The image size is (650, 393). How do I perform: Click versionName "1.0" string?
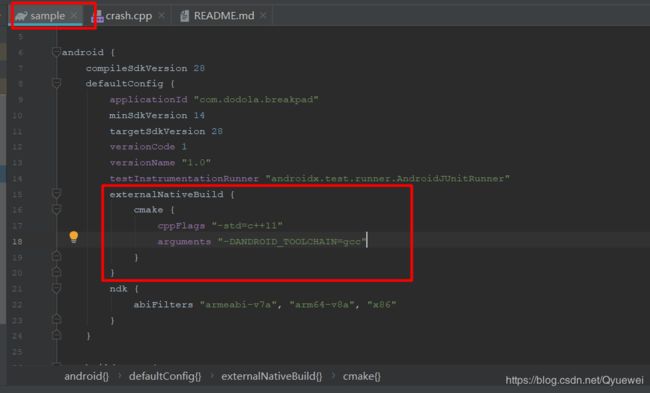(x=196, y=163)
